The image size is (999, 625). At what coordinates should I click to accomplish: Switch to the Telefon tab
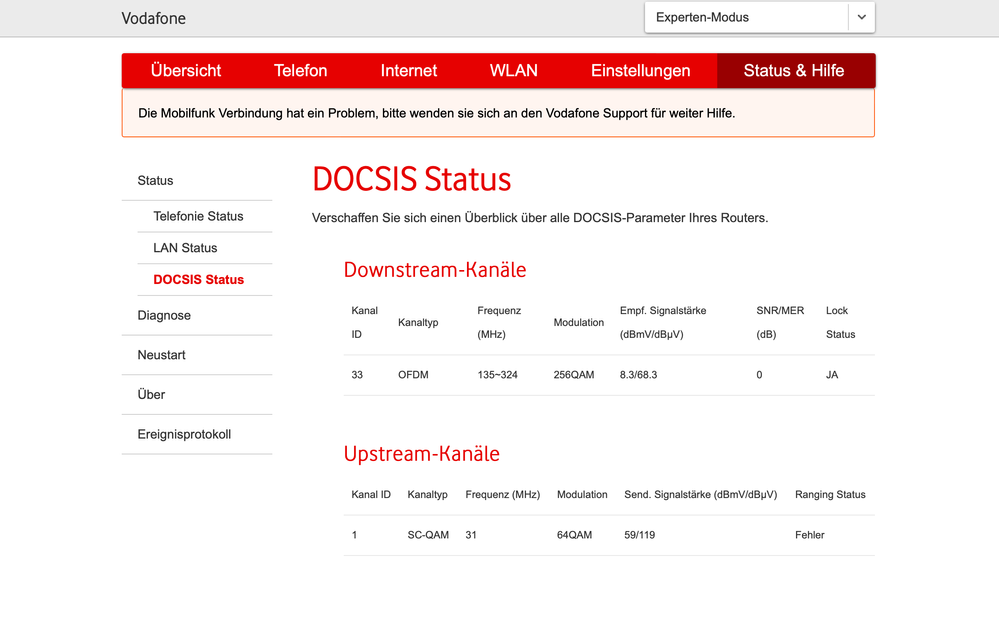[x=301, y=71]
